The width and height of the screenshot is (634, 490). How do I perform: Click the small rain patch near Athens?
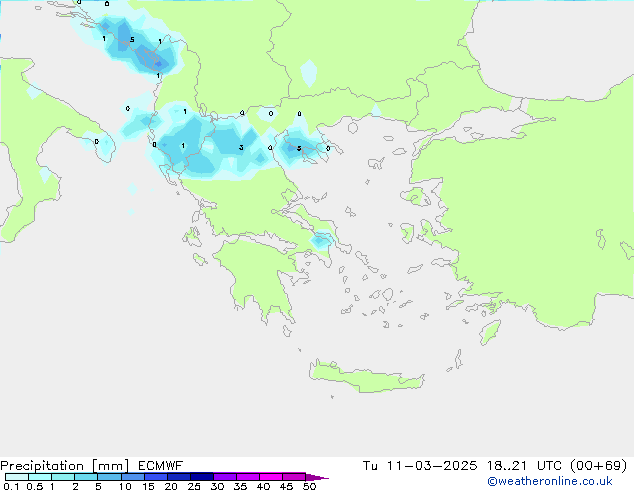tap(322, 239)
